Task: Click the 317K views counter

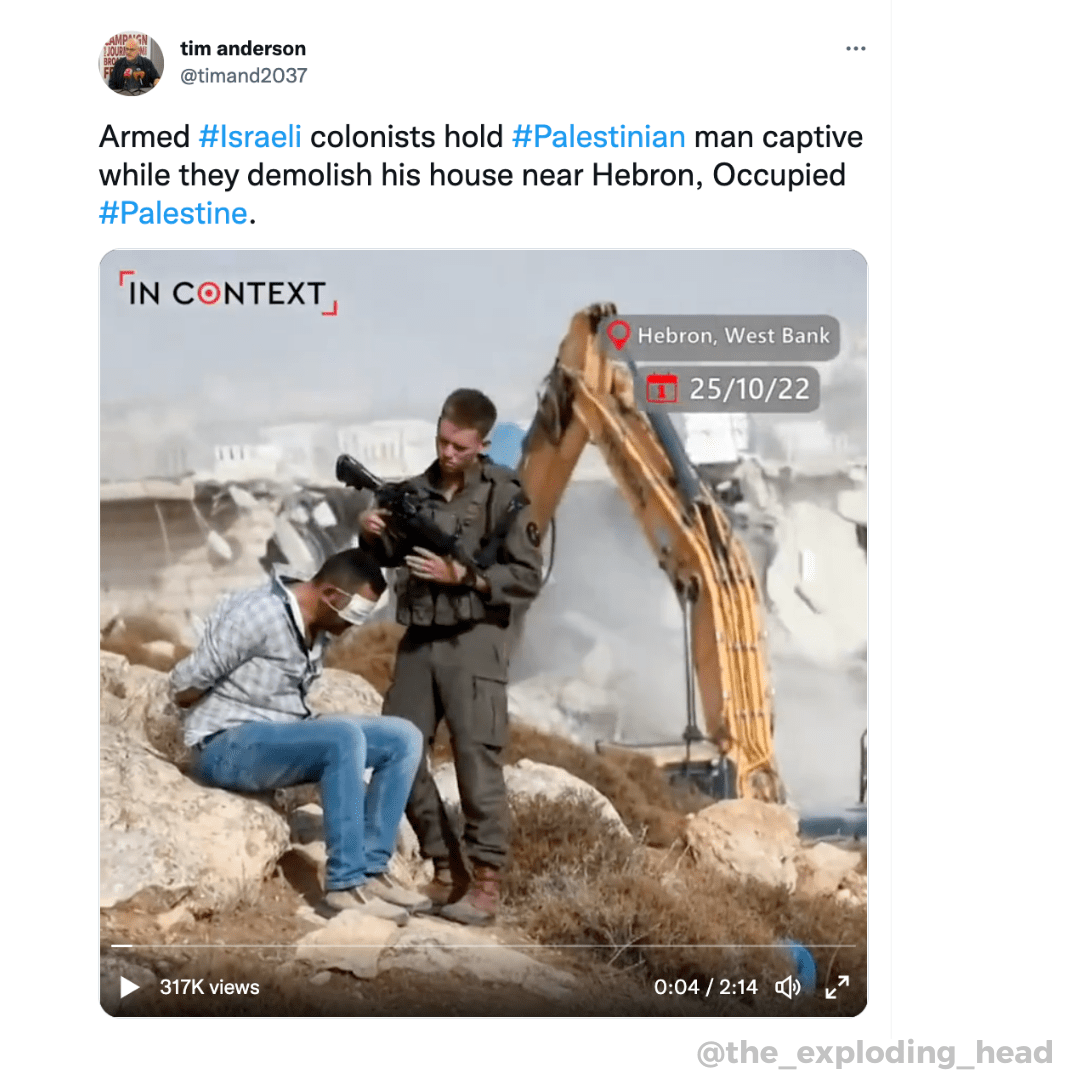Action: click(209, 987)
